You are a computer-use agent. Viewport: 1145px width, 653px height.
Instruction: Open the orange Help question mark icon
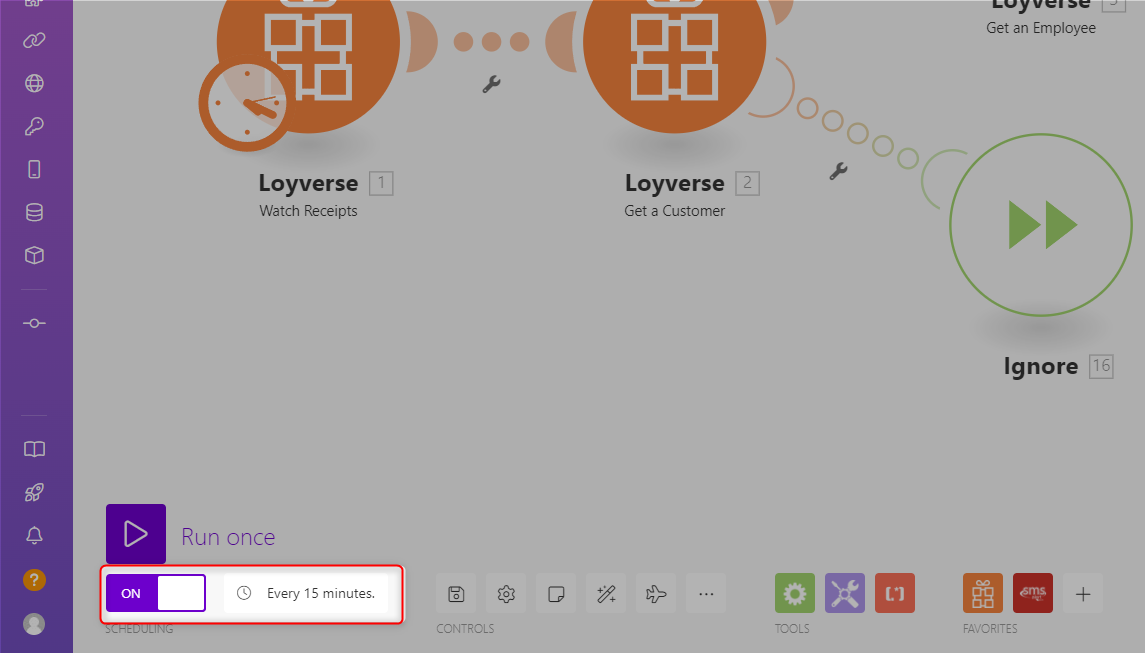pyautogui.click(x=34, y=580)
